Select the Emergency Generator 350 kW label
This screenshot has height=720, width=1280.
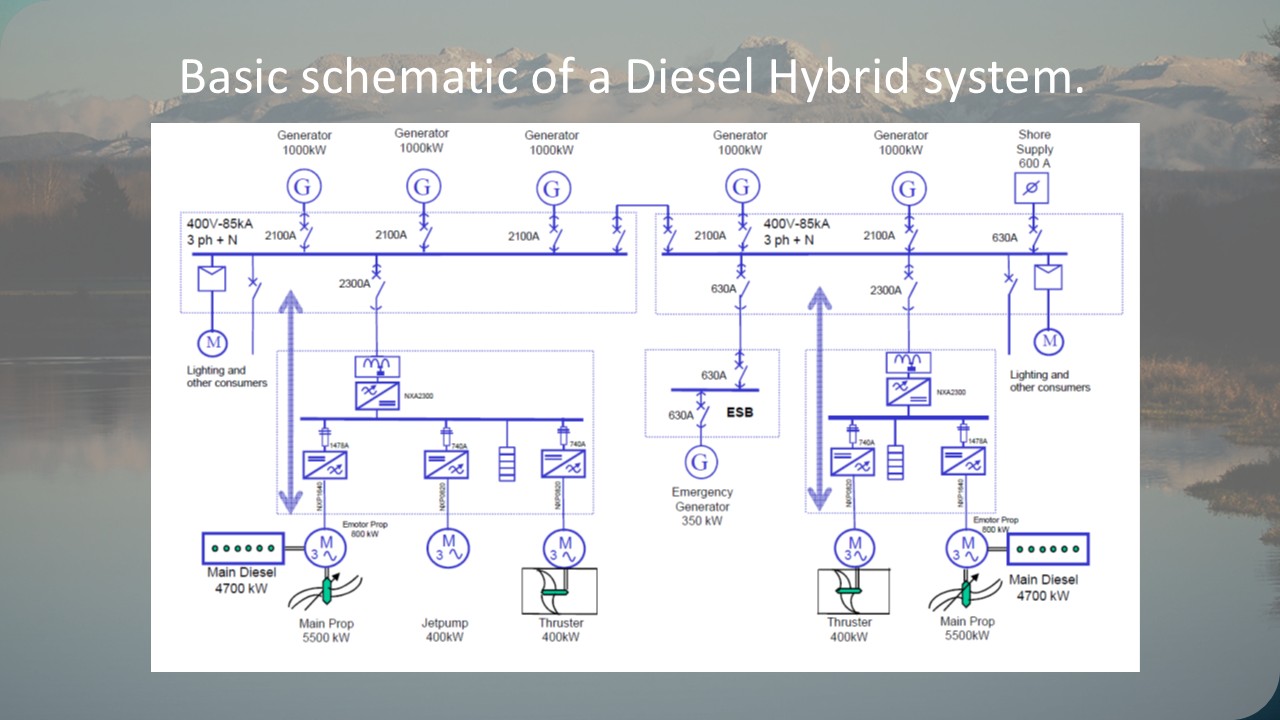702,506
